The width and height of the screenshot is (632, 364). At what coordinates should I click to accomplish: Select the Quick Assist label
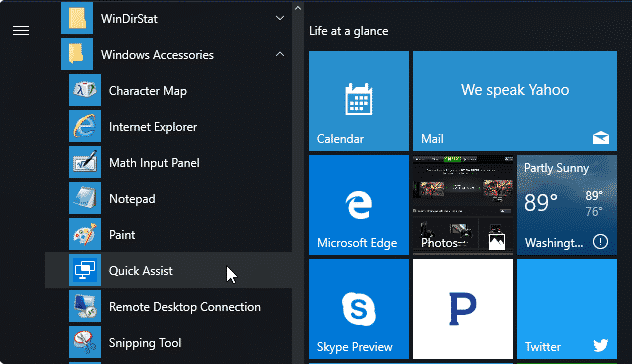click(141, 270)
